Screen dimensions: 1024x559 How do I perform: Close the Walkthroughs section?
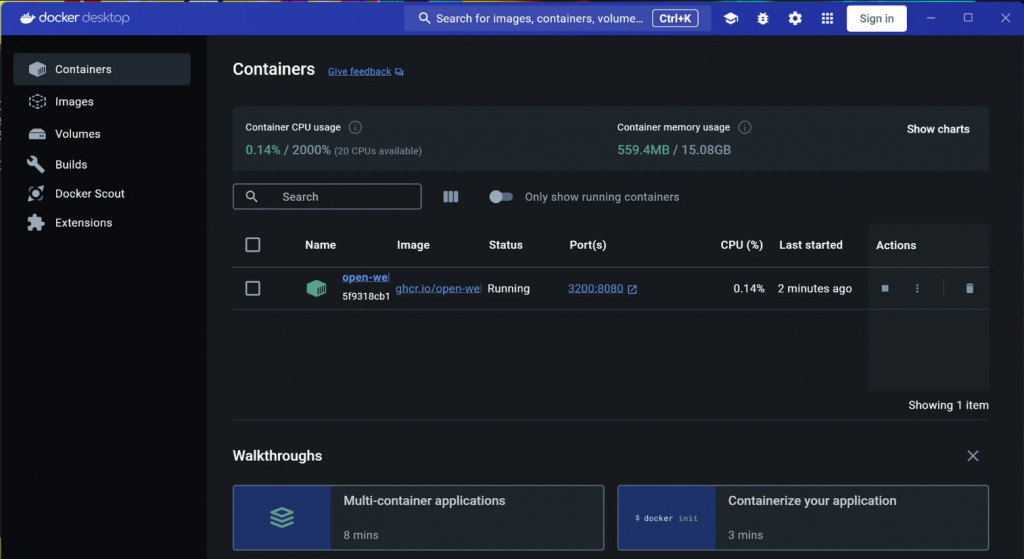click(973, 456)
